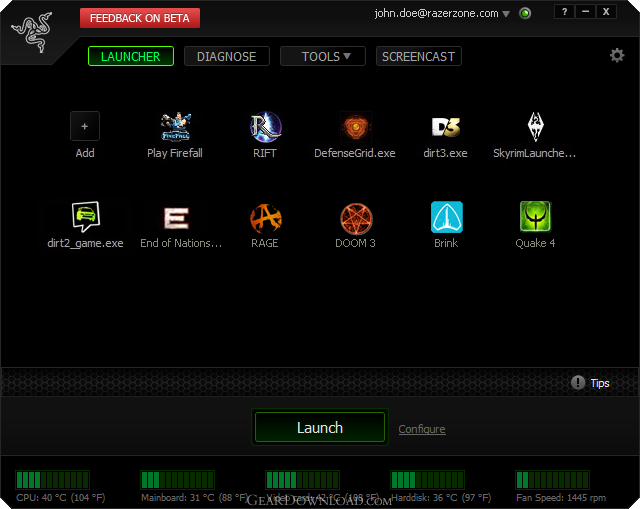Open the SCREENCAST tab

[419, 56]
